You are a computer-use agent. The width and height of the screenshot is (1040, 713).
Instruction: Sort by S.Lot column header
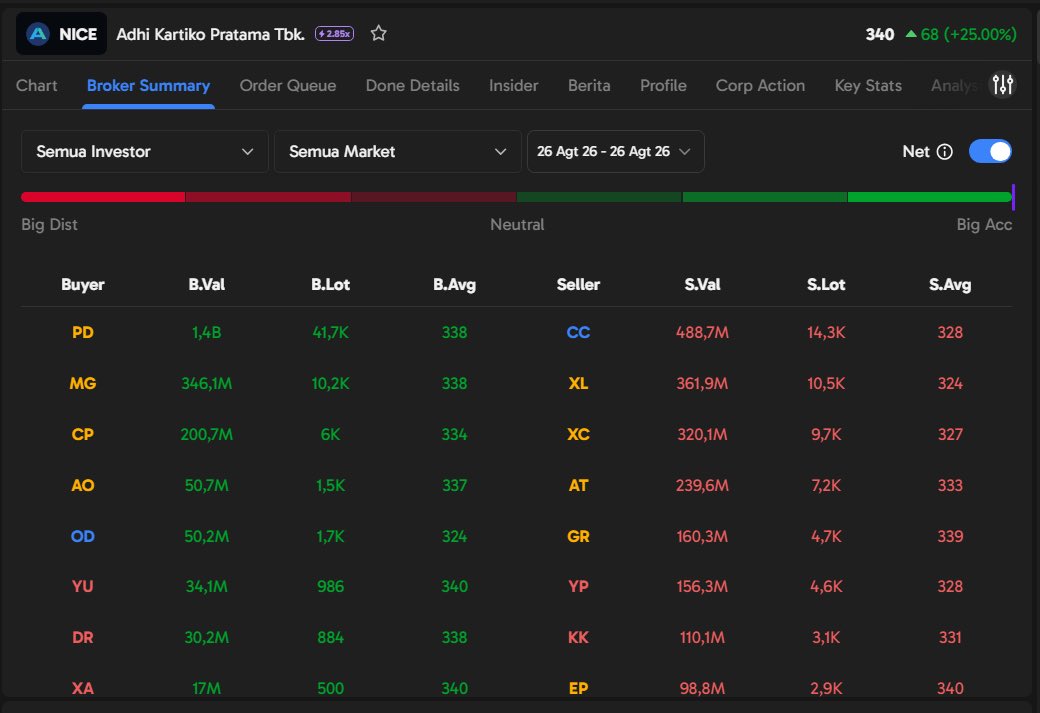tap(826, 285)
